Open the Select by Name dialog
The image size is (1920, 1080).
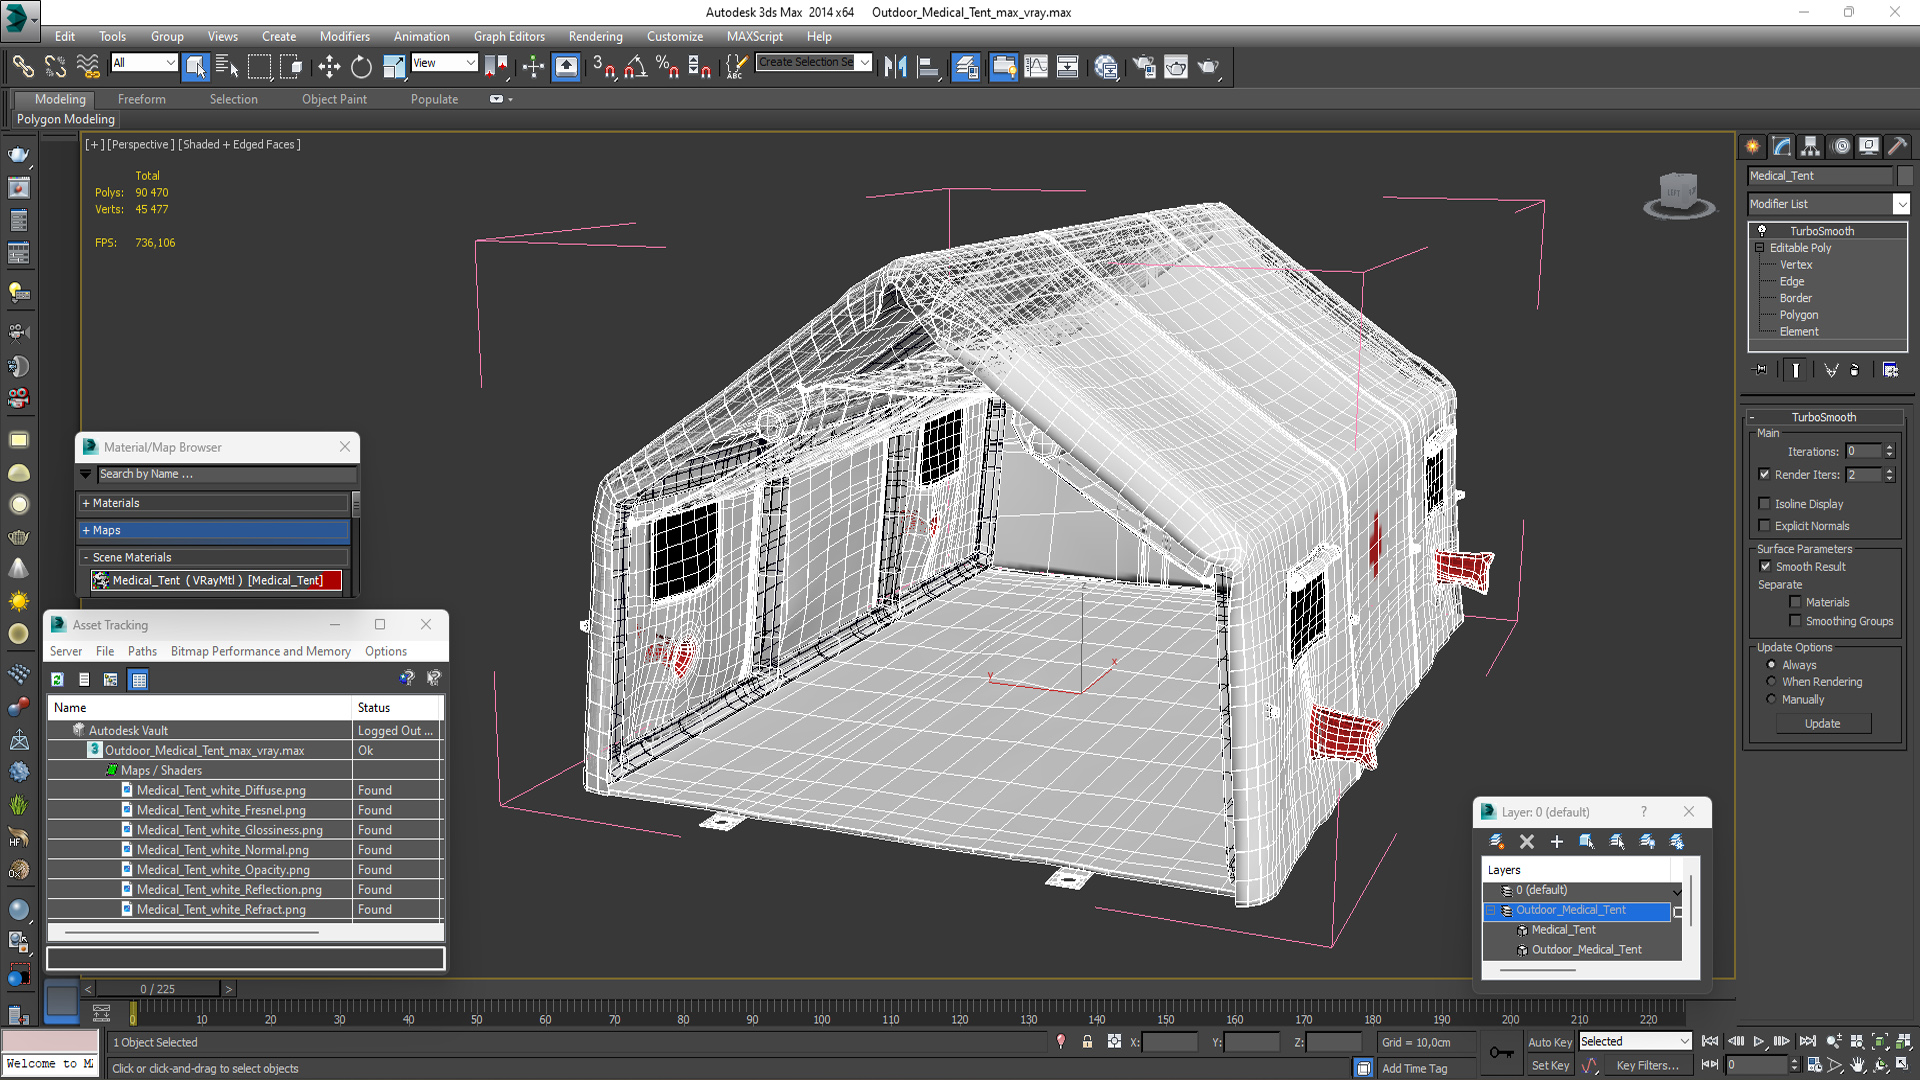[227, 67]
